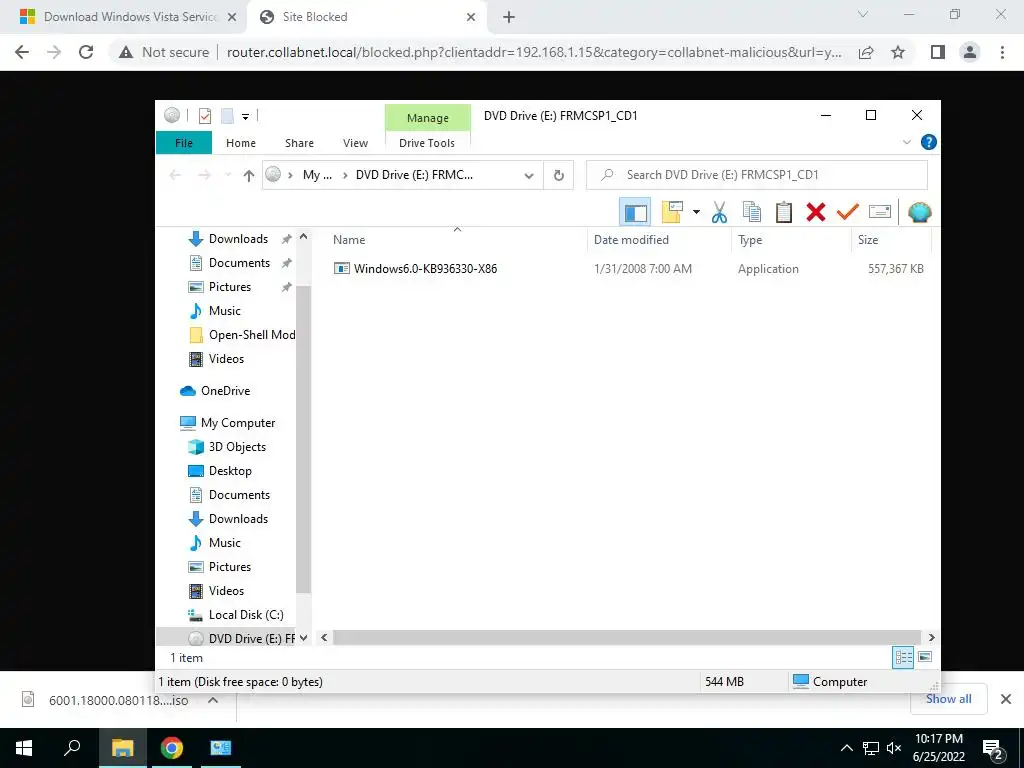Open Customize Quick Access Toolbar dropdown
Screen dimensions: 1024x768
pos(246,117)
